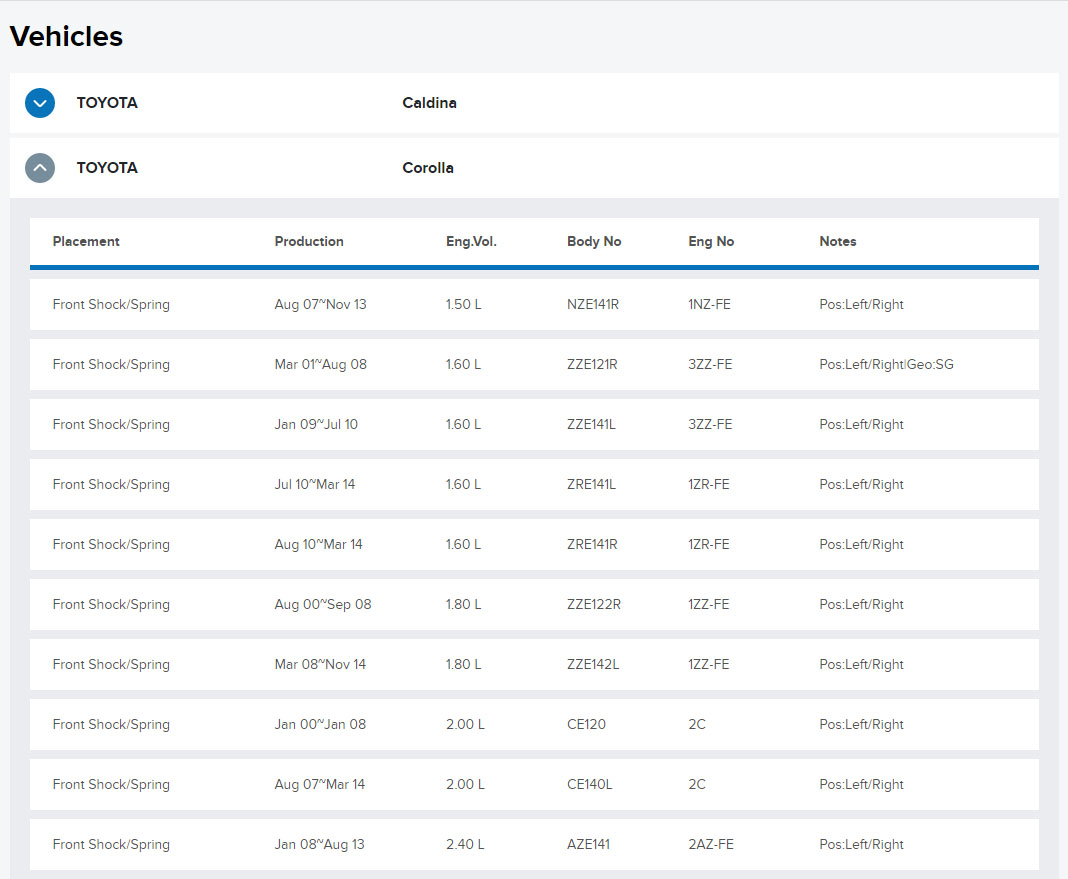Click Front Shock/Spring in CE120 row
The image size is (1068, 879).
111,724
